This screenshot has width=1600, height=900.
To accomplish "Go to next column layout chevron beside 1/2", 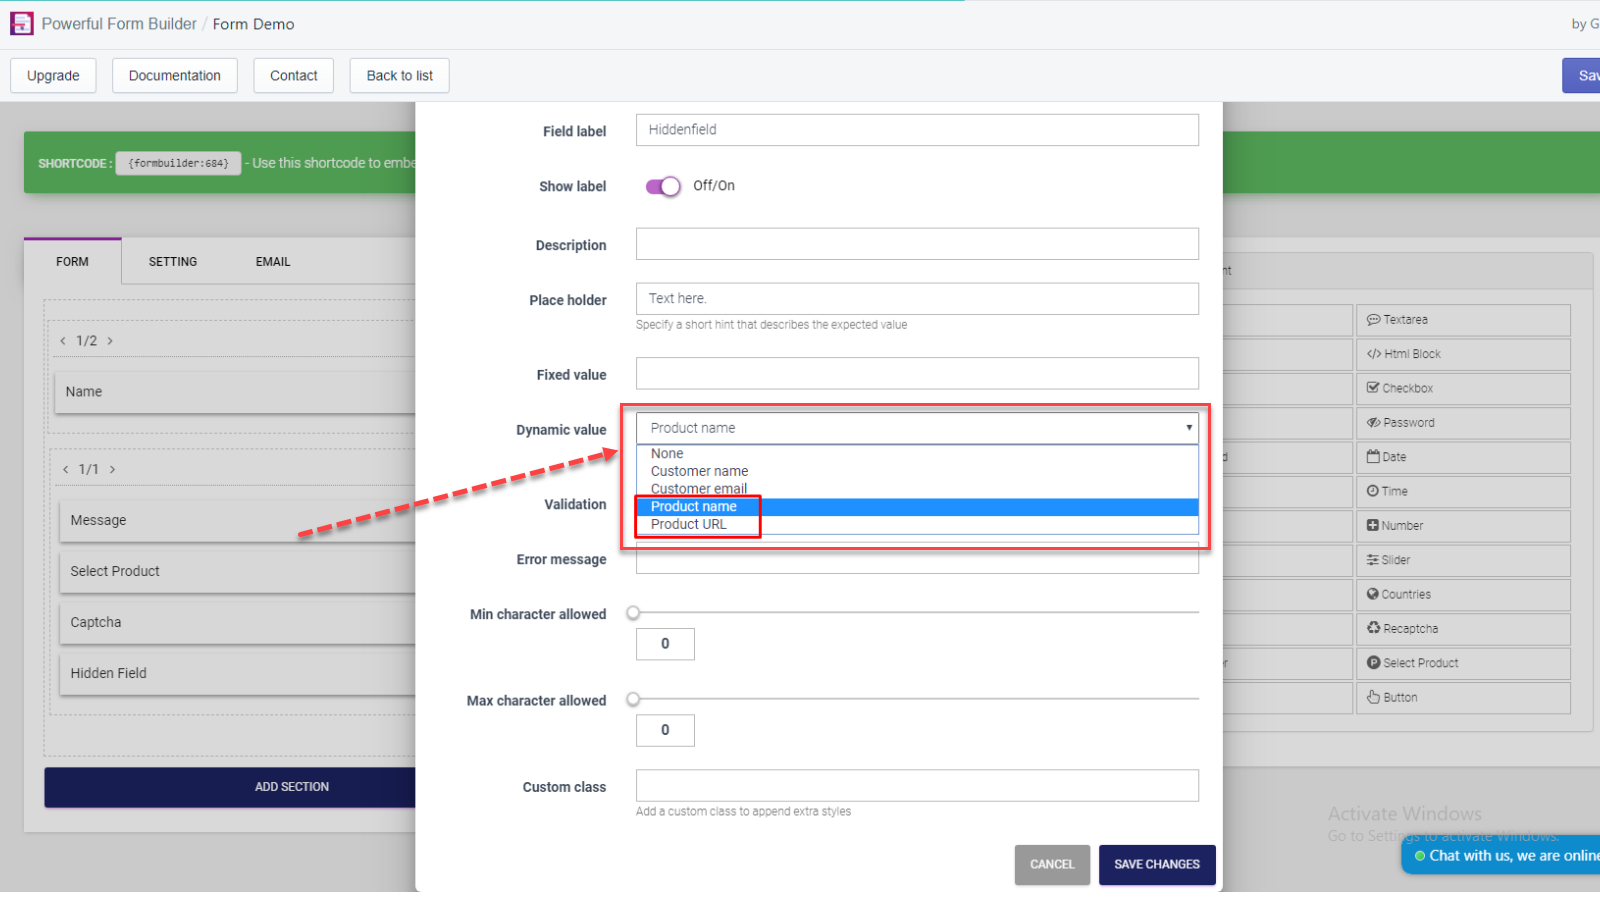I will point(110,341).
